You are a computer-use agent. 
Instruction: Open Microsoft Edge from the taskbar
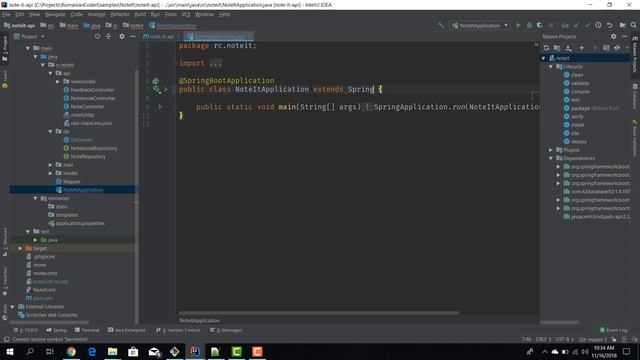tap(92, 351)
